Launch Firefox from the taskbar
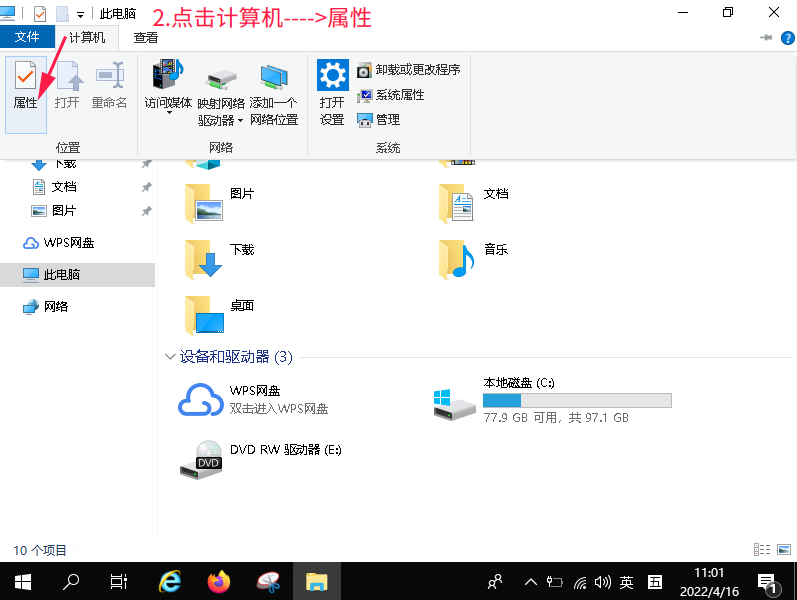This screenshot has height=600, width=797. pyautogui.click(x=219, y=581)
